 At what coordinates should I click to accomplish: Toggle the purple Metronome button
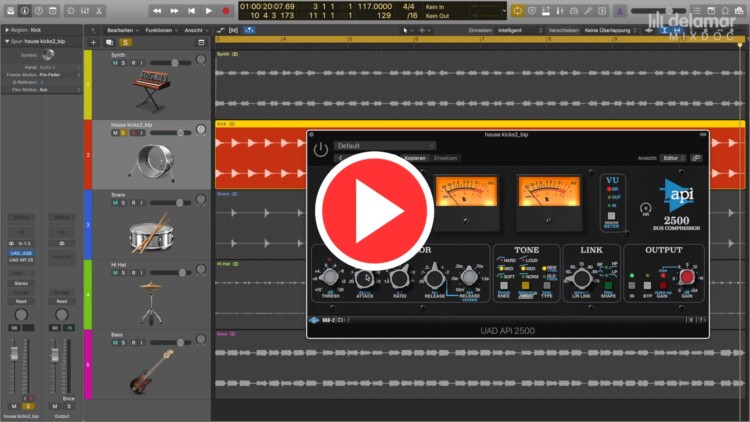(620, 11)
